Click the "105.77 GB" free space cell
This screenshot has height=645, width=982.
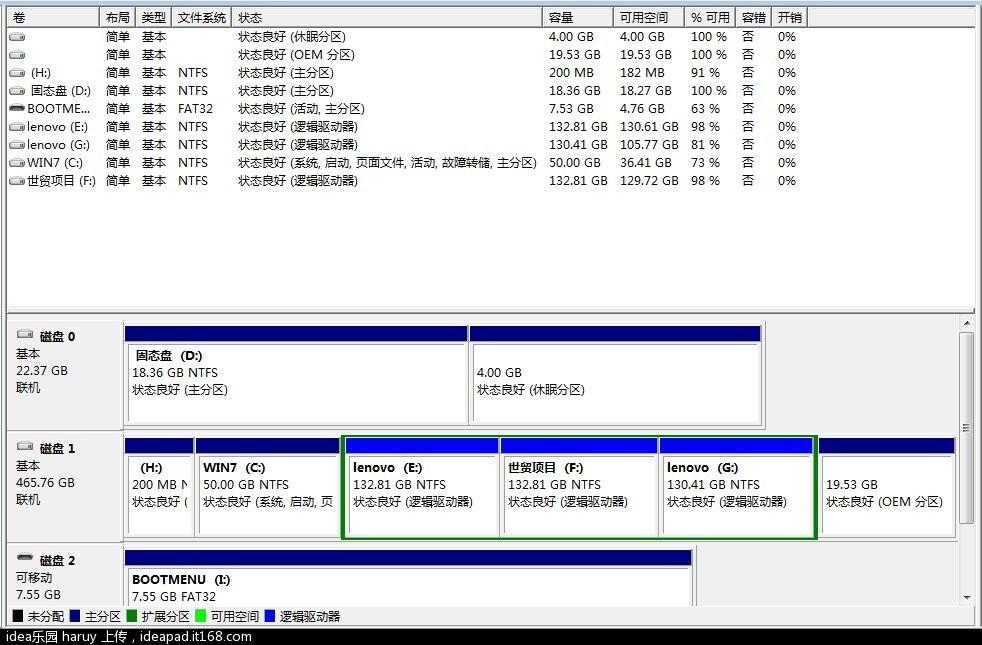pos(649,145)
